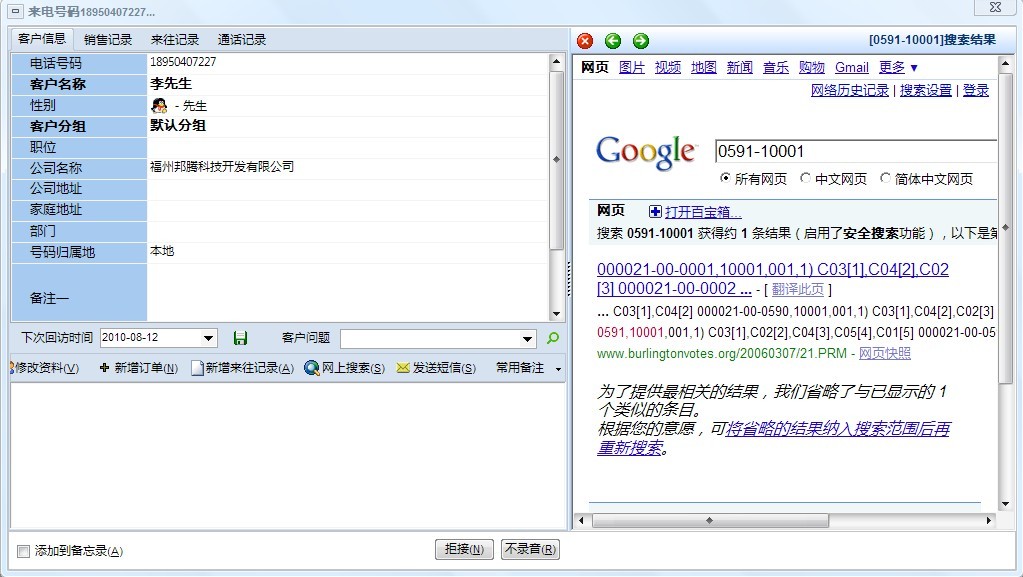The height and width of the screenshot is (577, 1023).
Task: Click phone number value 18950407227
Action: (183, 62)
